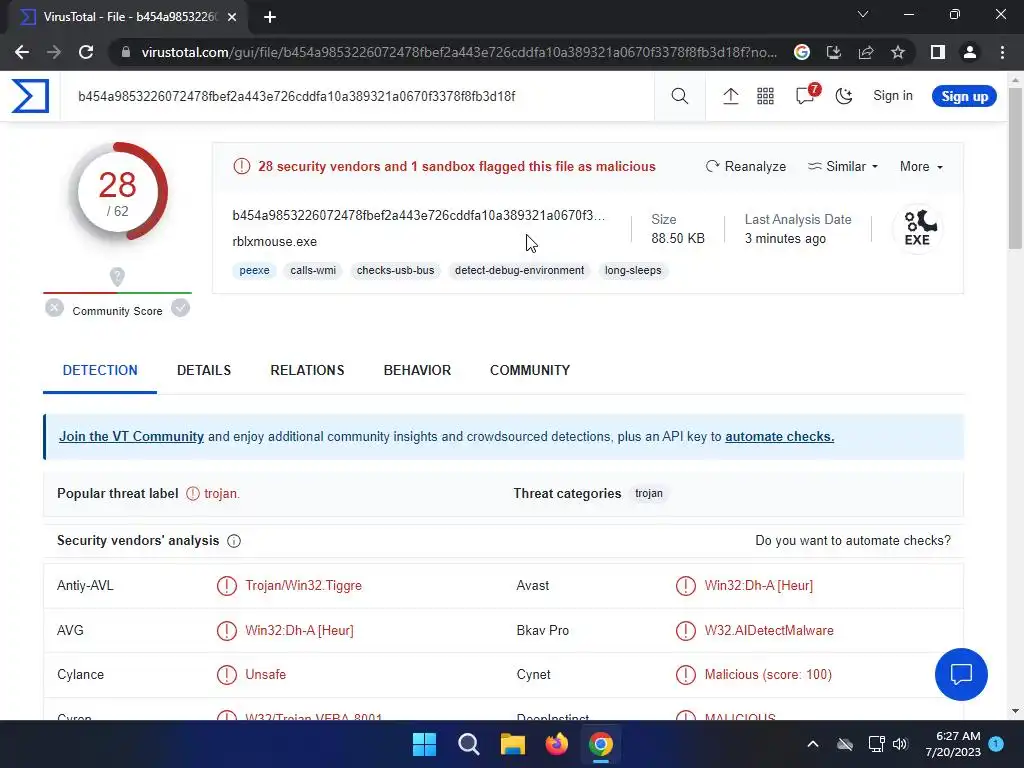Screen dimensions: 1024x768
Task: Click Malicious (score: 100) result text
Action: [x=768, y=675]
